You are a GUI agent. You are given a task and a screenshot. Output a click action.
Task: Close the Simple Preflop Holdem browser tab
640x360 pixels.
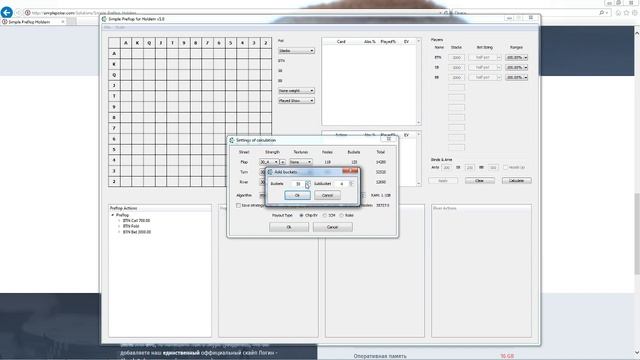coord(62,22)
